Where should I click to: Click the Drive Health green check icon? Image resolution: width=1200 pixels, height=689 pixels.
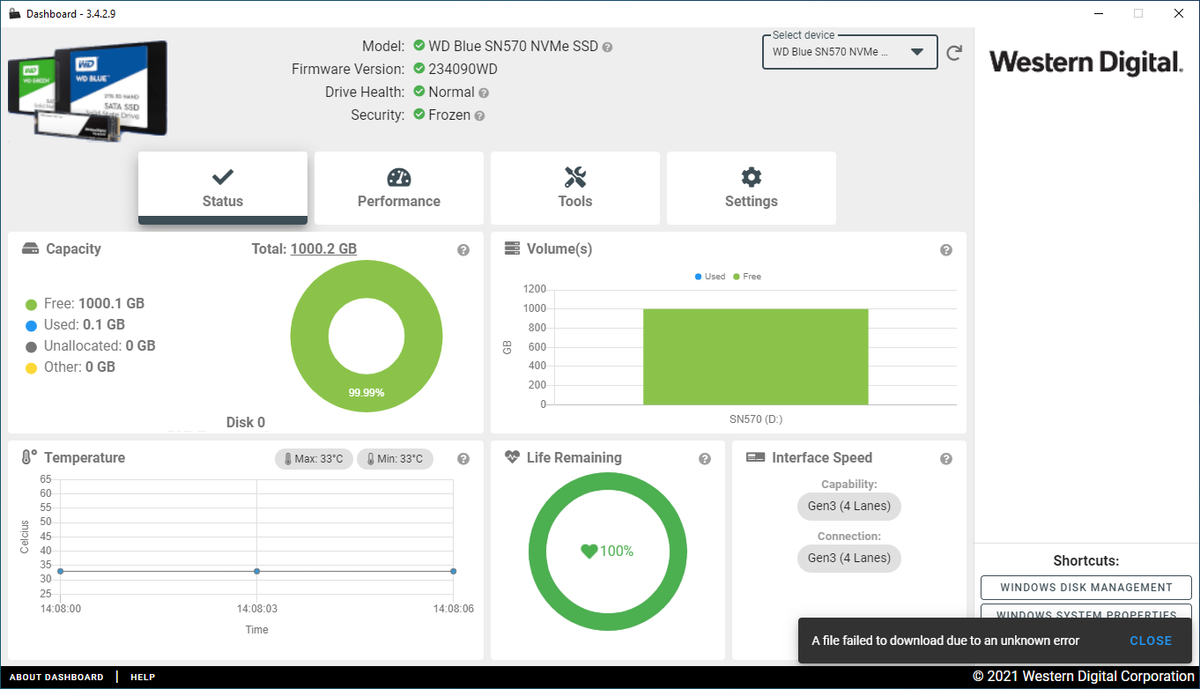(x=419, y=92)
